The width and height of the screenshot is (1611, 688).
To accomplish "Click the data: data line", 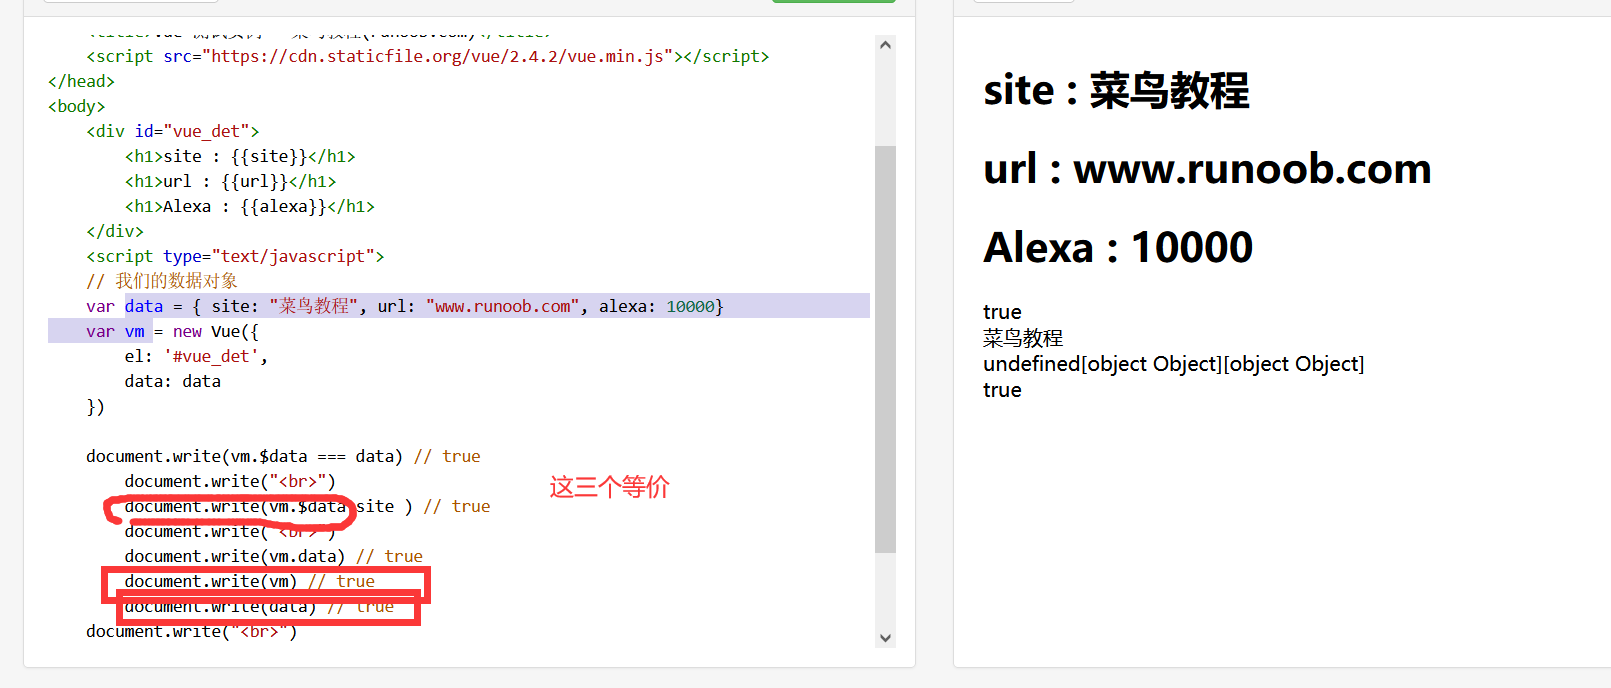I will 173,381.
